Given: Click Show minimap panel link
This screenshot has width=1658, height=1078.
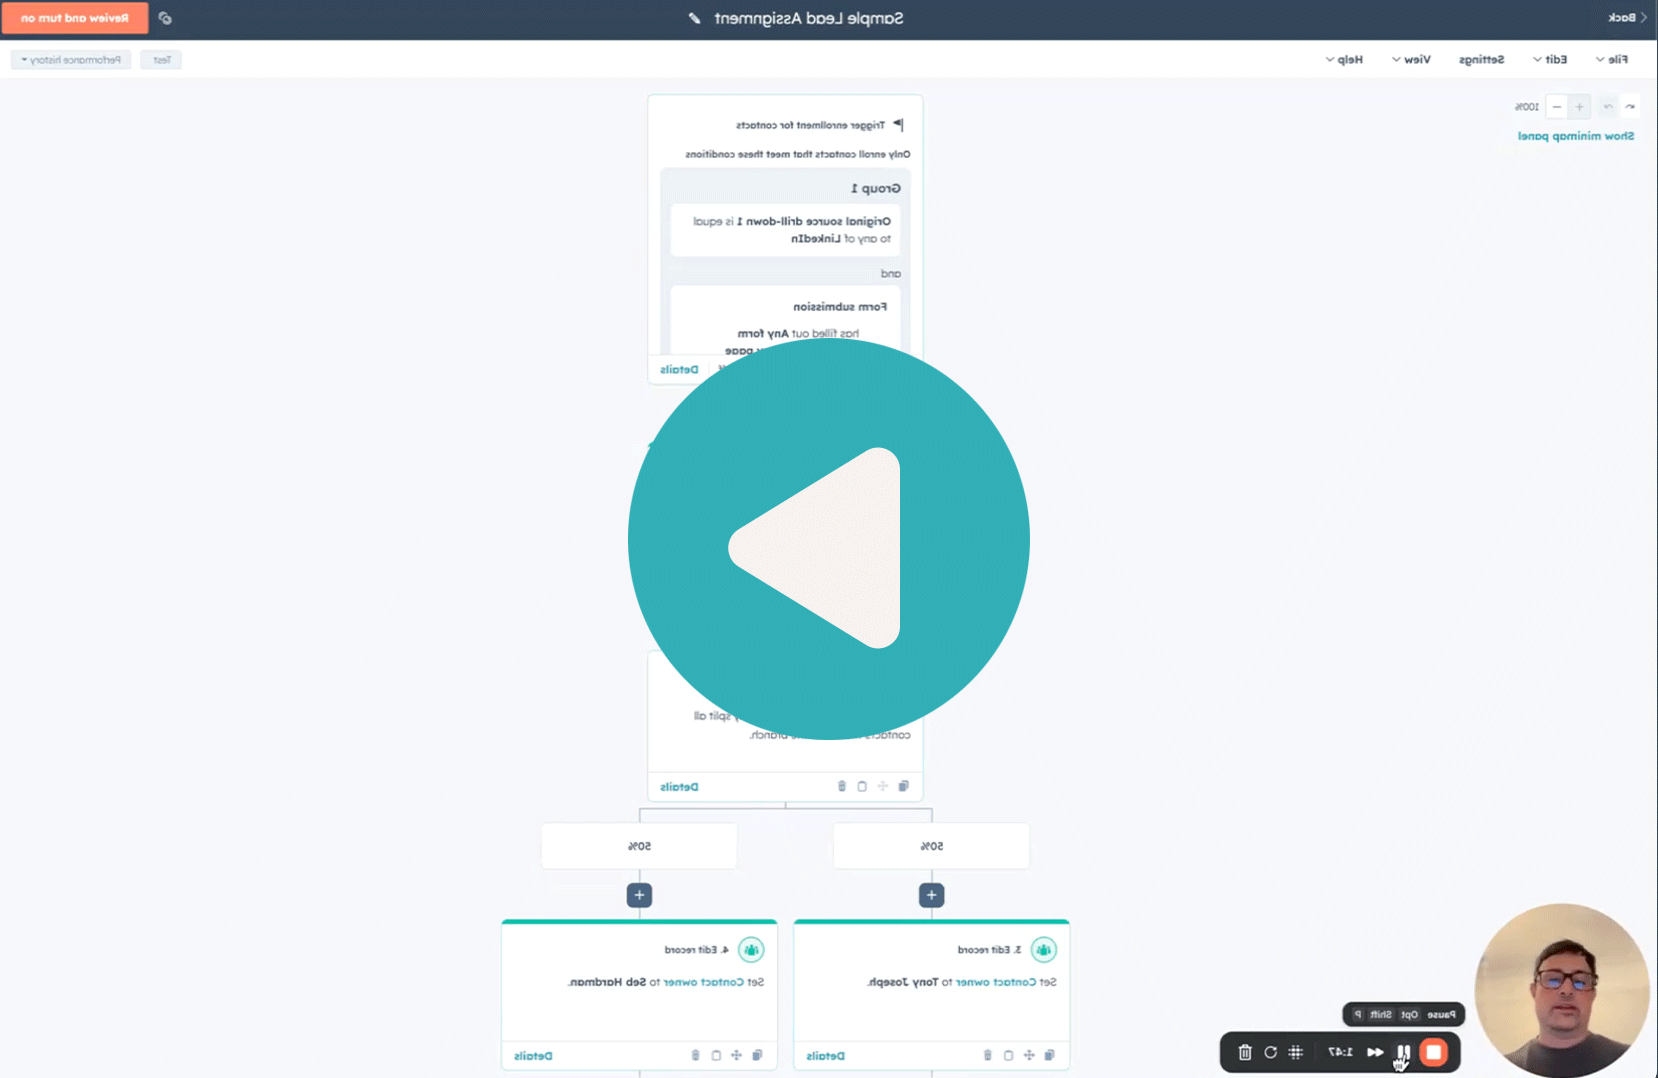Looking at the screenshot, I should [1576, 136].
